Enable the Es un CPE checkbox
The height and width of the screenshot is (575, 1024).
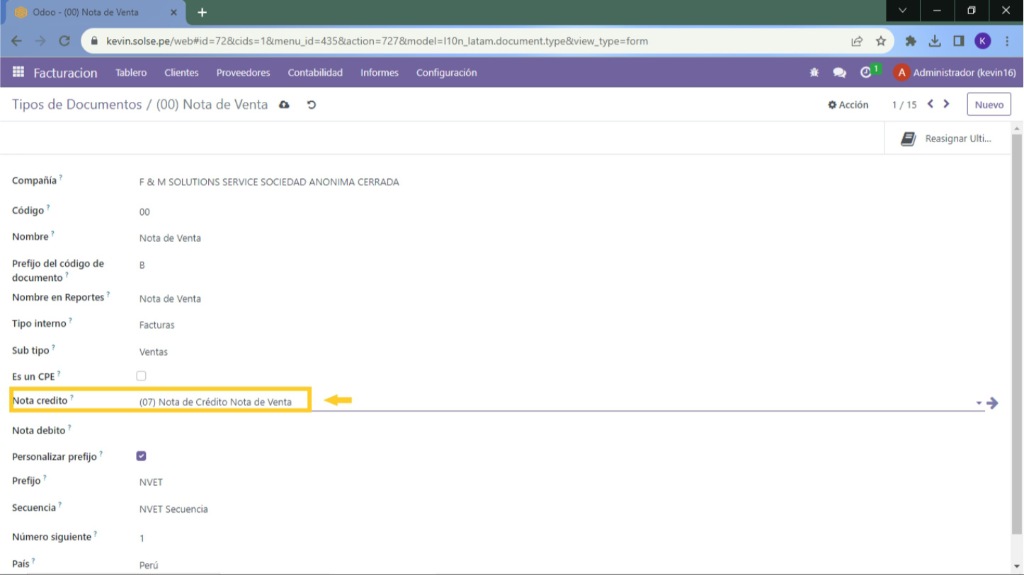[x=141, y=376]
